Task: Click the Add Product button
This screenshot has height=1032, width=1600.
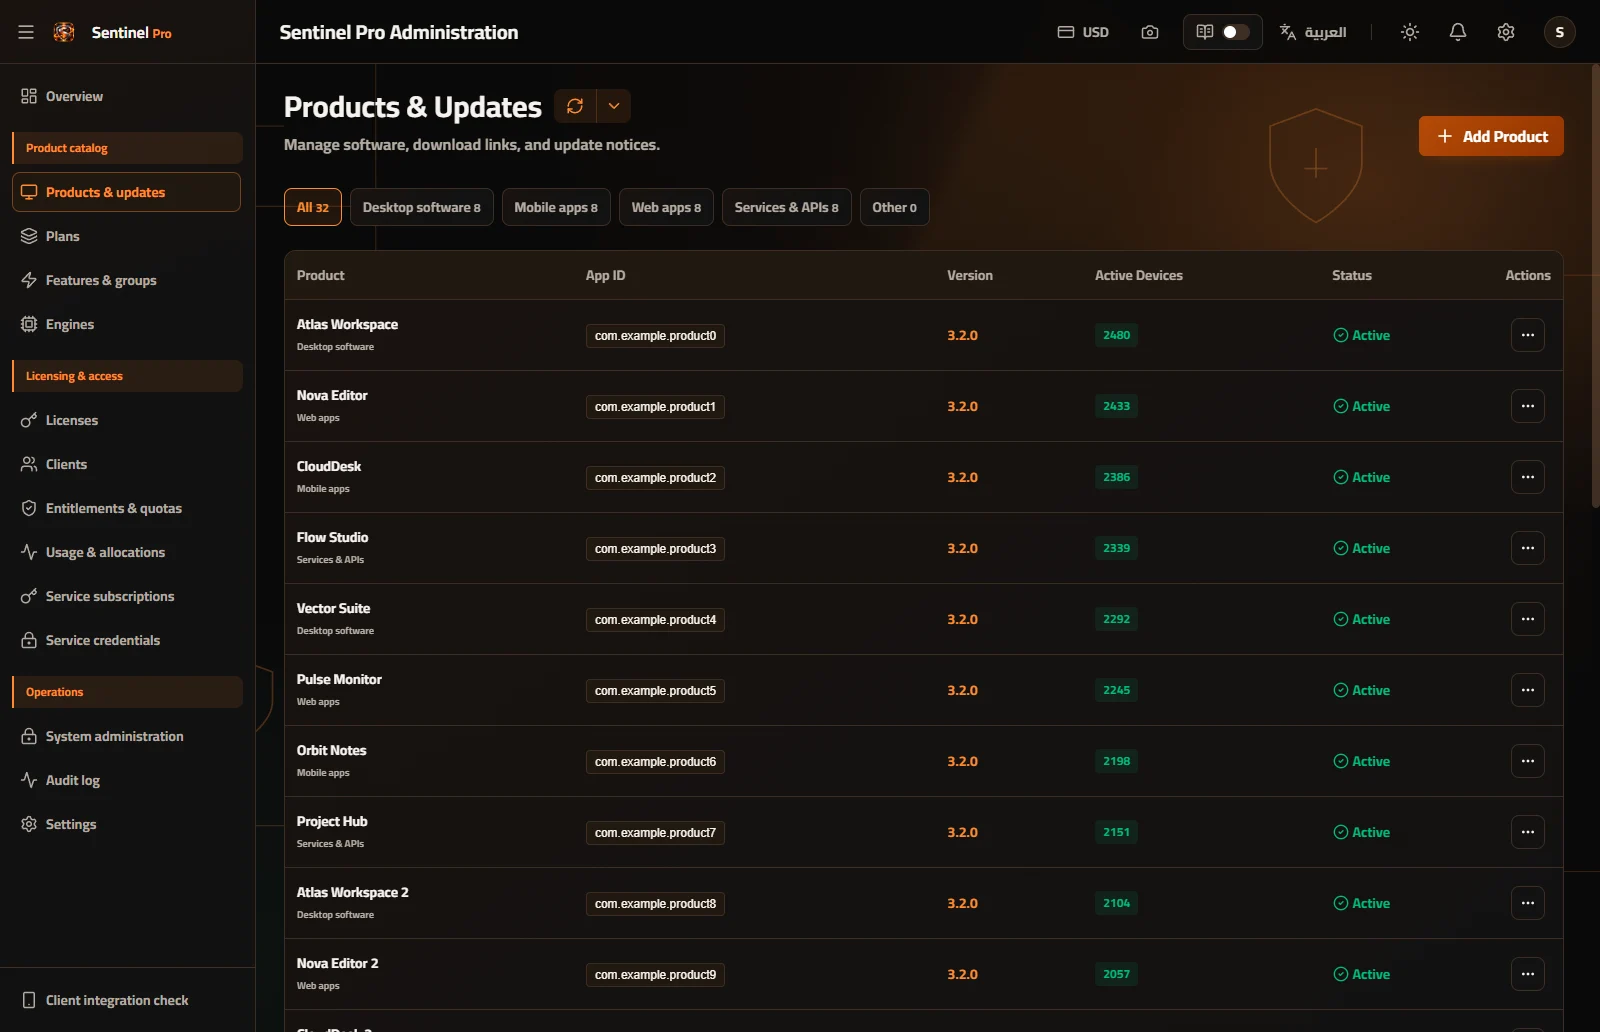Action: [x=1491, y=136]
